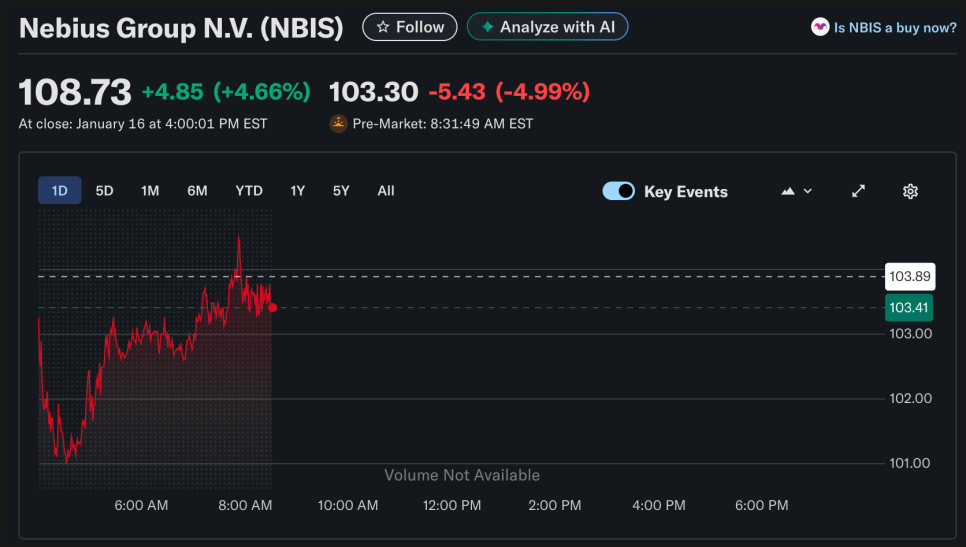
Task: Toggle the Key Events switch
Action: coord(618,191)
